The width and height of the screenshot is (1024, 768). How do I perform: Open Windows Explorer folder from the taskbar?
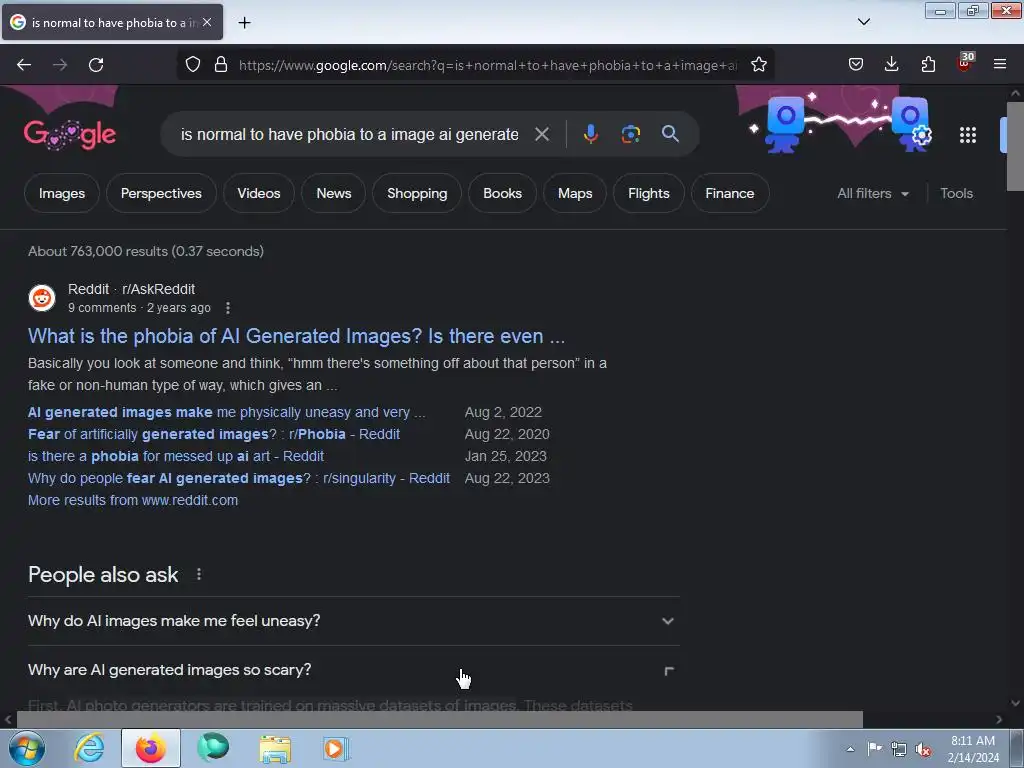(275, 748)
